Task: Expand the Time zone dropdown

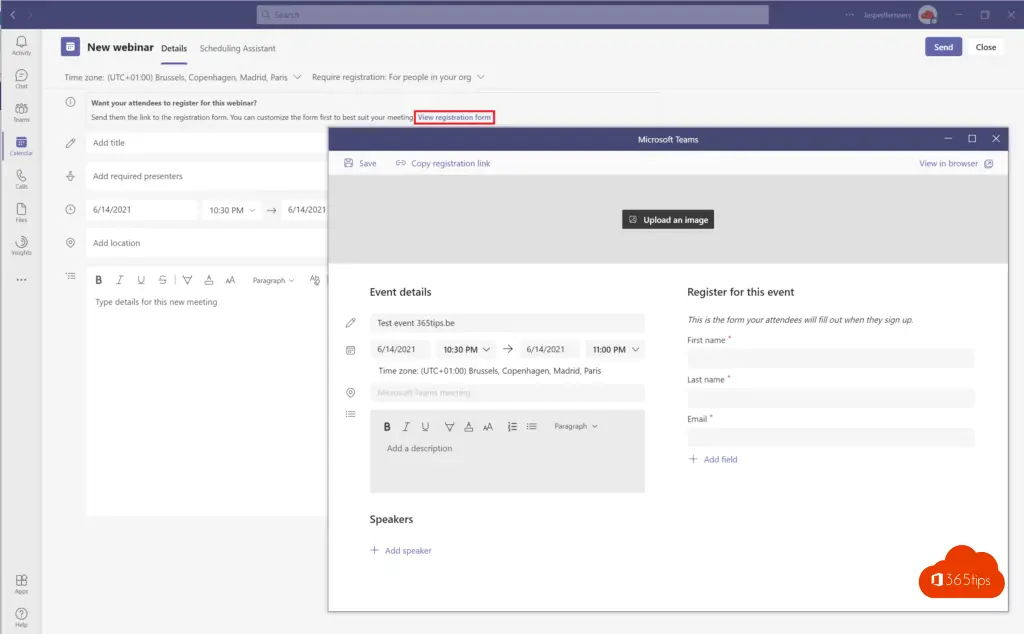Action: [x=183, y=77]
